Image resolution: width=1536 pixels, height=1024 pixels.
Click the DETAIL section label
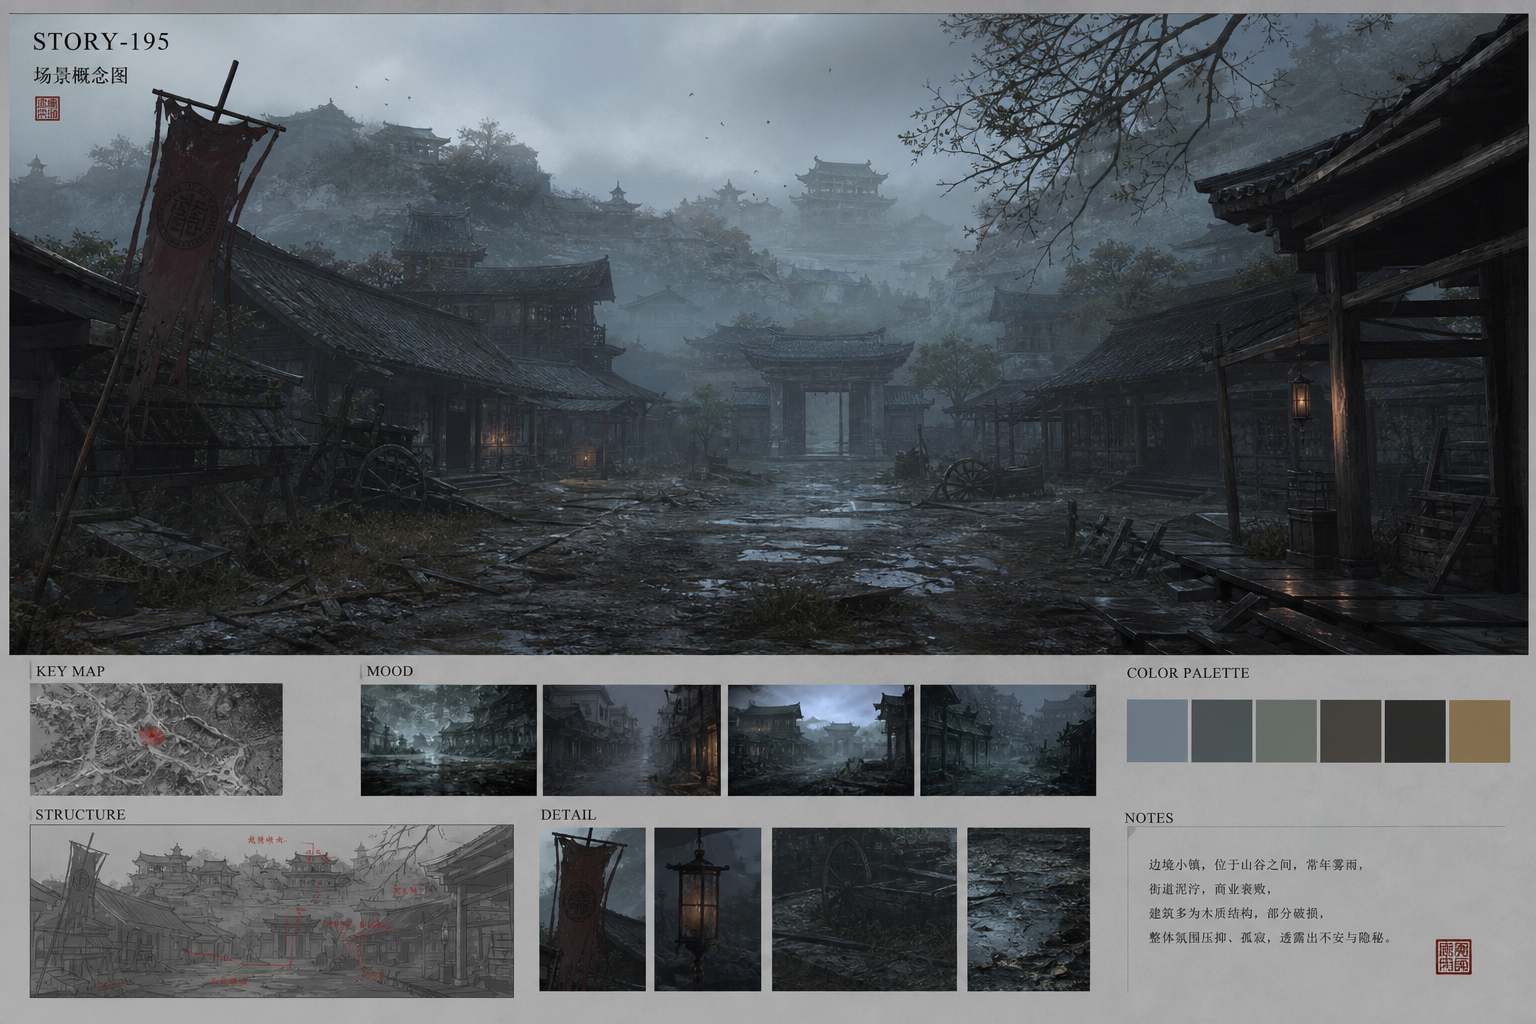568,815
